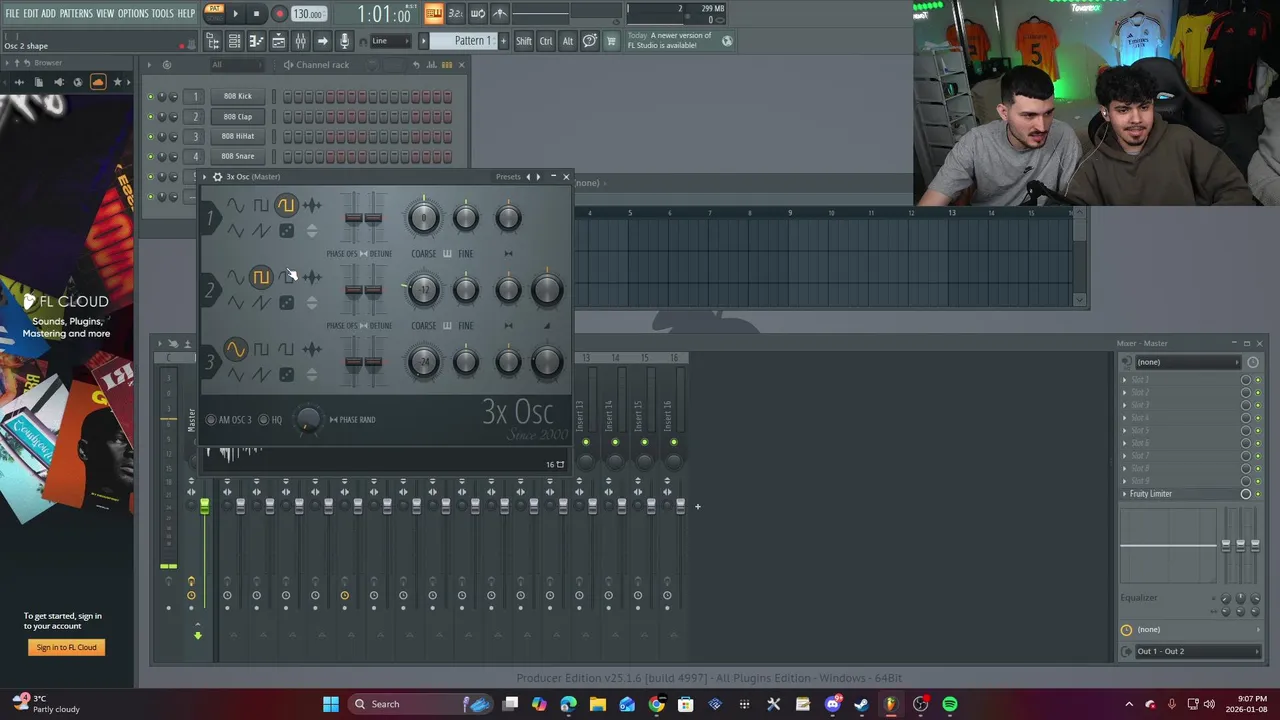Select saw wave shape for oscillator 2
Viewport: 1280px width, 720px height.
(x=261, y=303)
